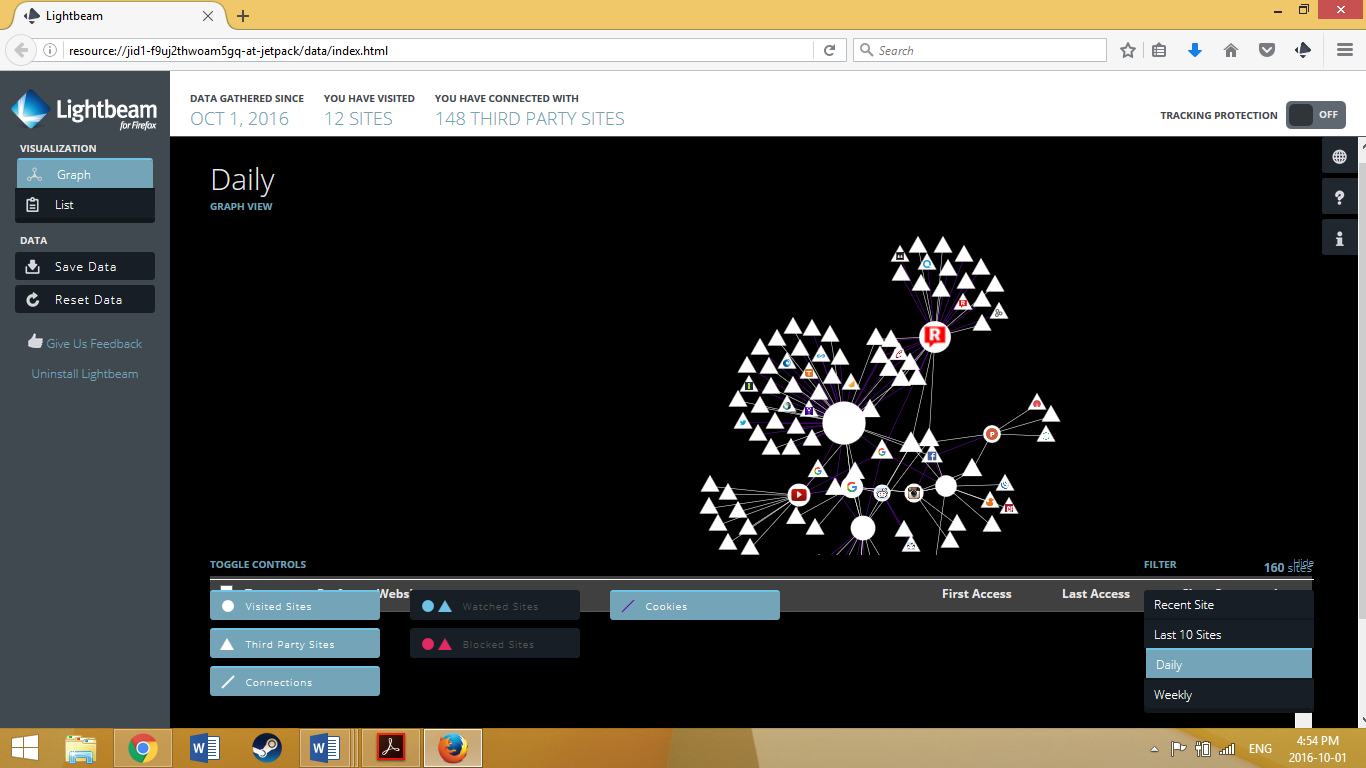Select the large blank white circle node

tap(844, 423)
